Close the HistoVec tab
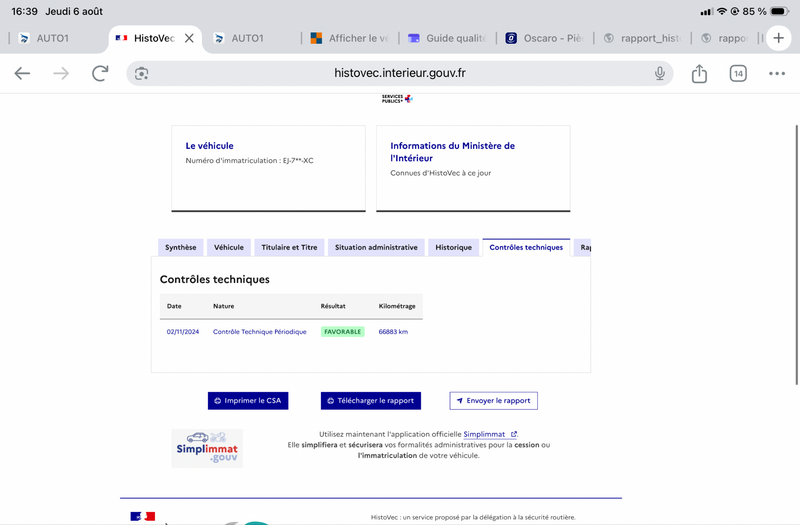 click(x=189, y=38)
